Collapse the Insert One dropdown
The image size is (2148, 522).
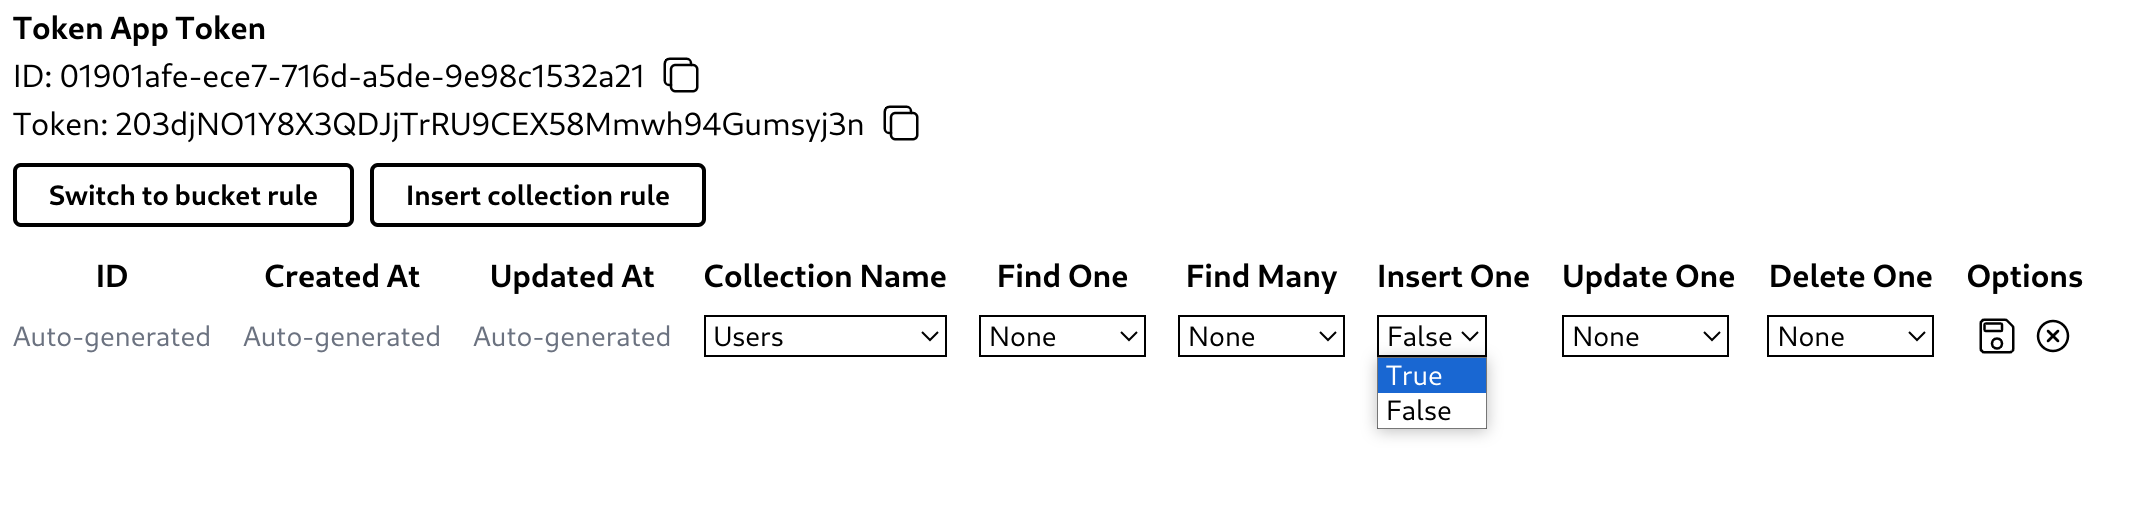tap(1431, 336)
